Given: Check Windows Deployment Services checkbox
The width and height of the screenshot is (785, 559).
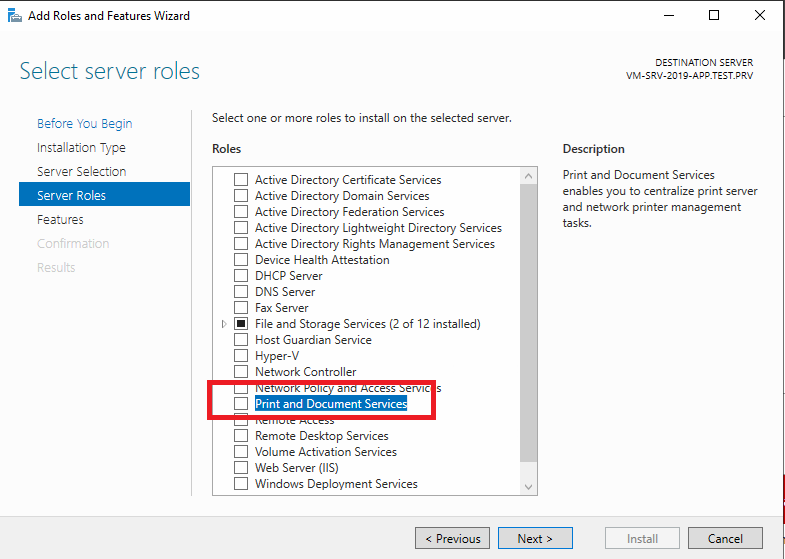Looking at the screenshot, I should click(x=241, y=484).
